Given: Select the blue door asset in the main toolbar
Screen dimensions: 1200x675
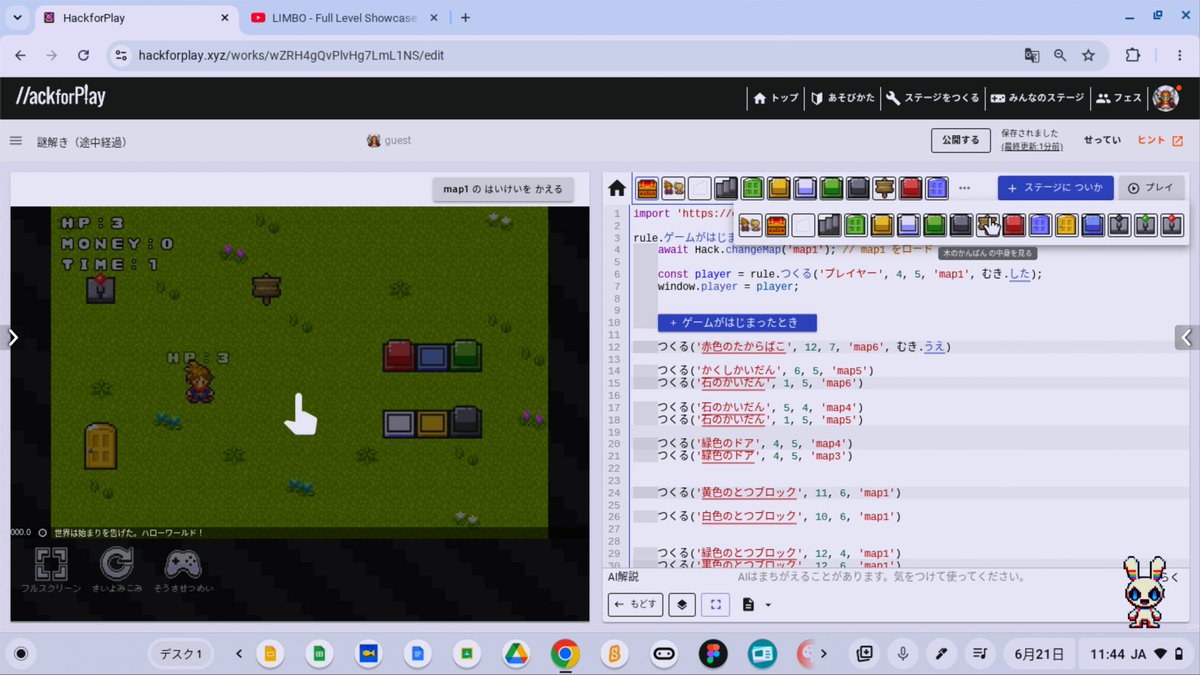Looking at the screenshot, I should pos(936,188).
